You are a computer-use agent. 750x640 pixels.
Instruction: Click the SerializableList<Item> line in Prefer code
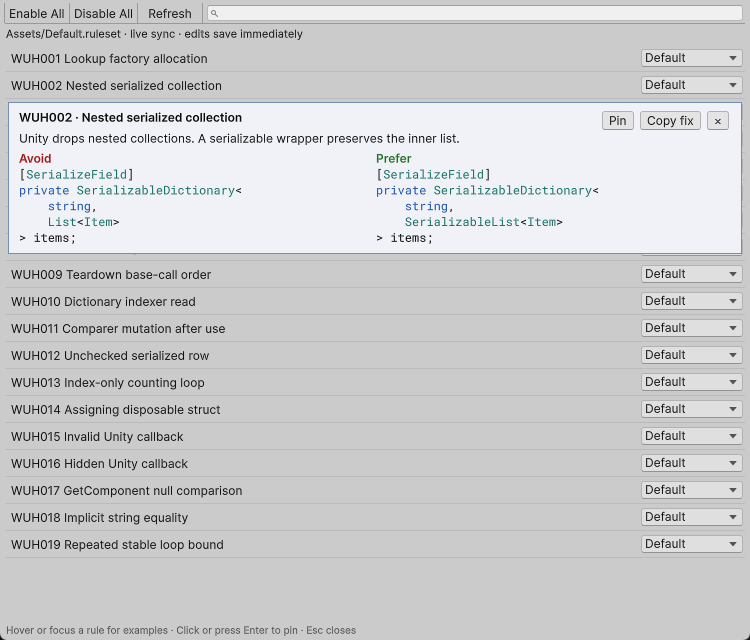coord(484,222)
